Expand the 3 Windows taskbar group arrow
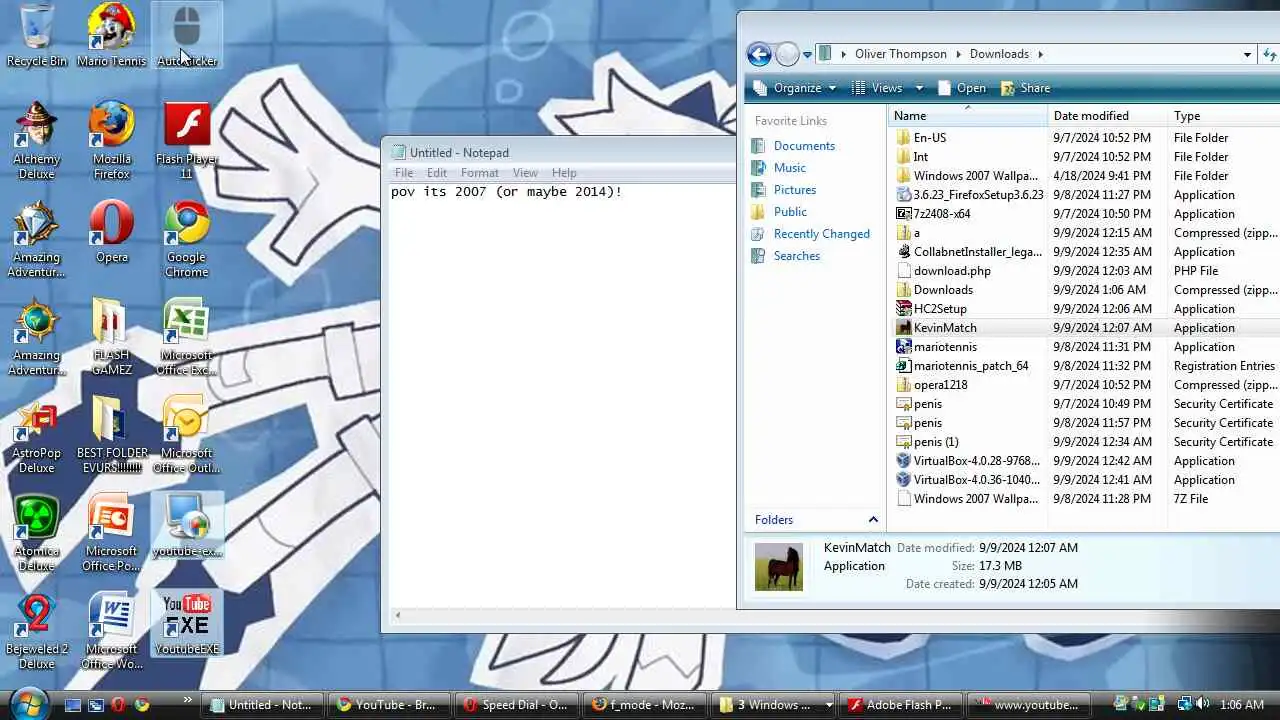This screenshot has height=720, width=1280. pyautogui.click(x=828, y=705)
